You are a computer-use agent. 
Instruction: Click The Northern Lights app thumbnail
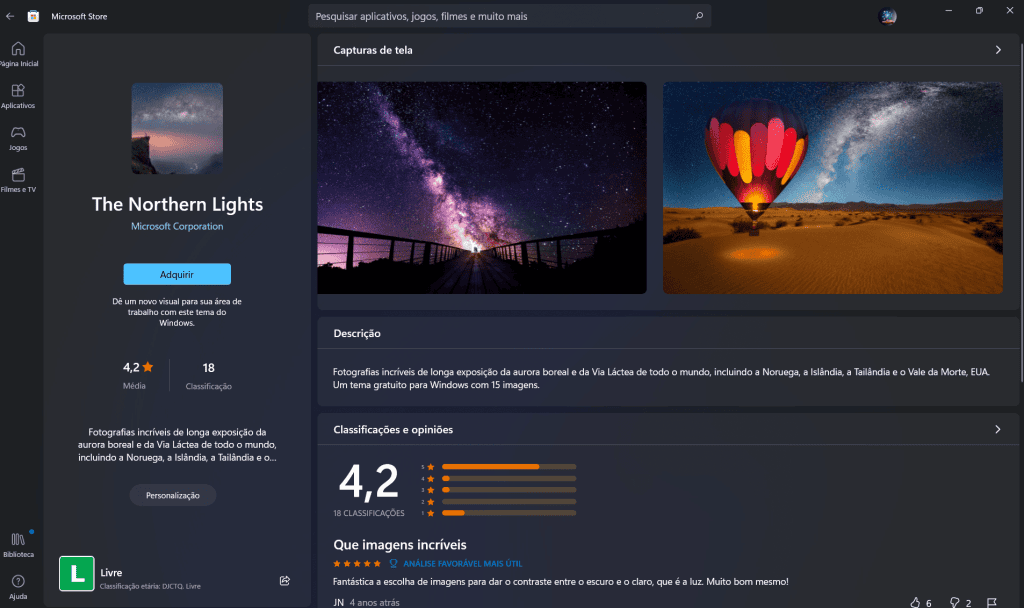click(x=177, y=128)
